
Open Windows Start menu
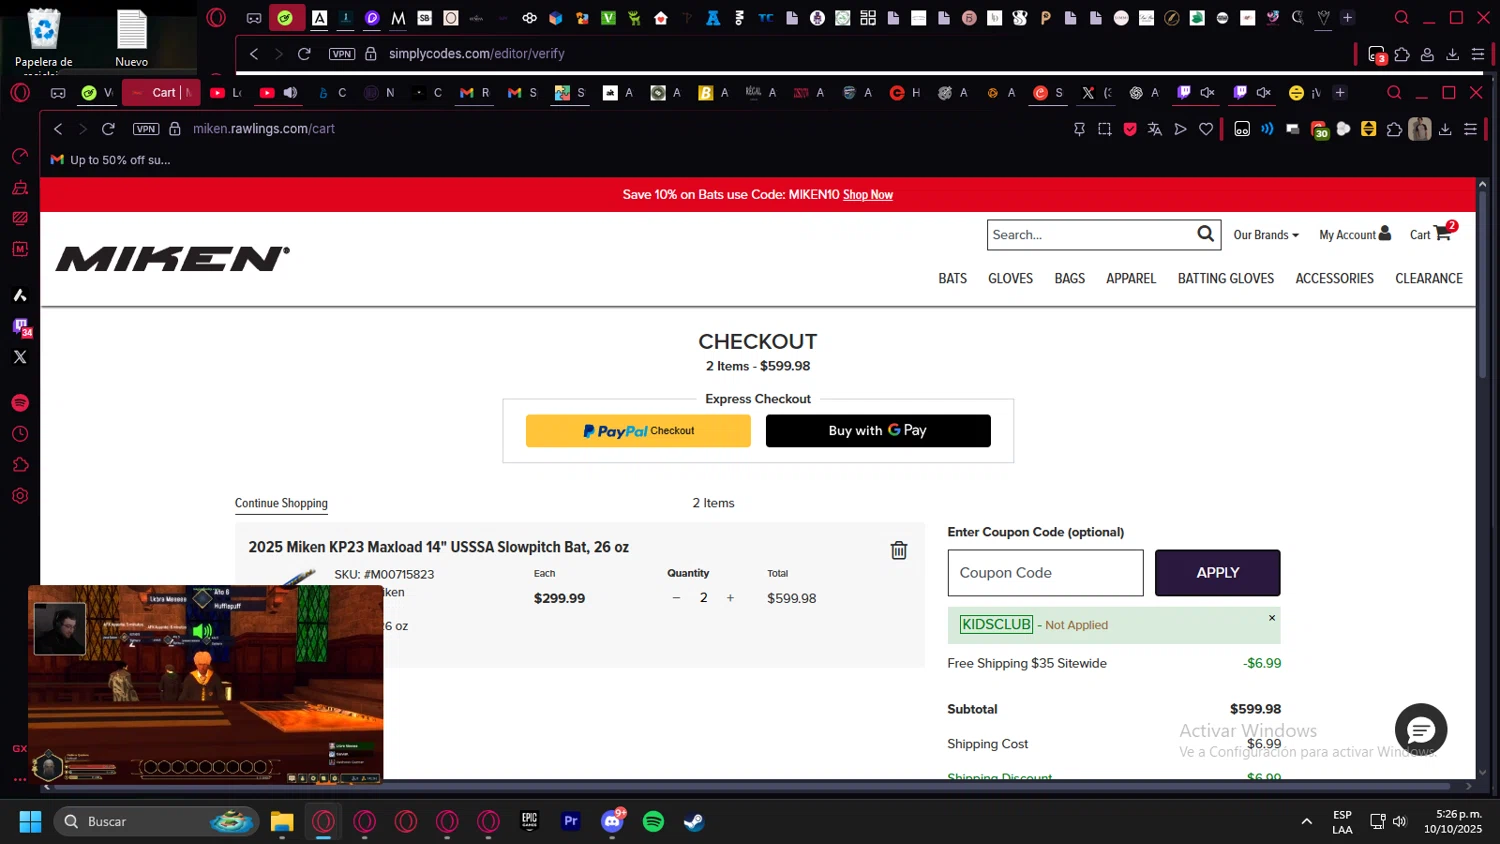pos(30,822)
